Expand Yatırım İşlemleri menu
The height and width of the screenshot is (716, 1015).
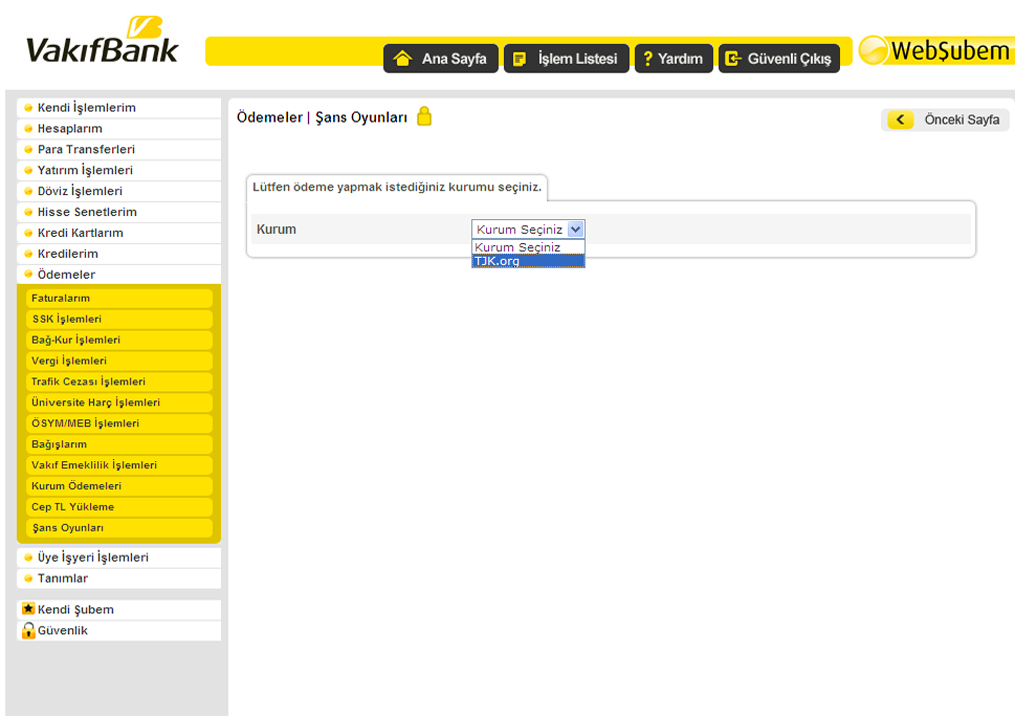click(x=118, y=170)
